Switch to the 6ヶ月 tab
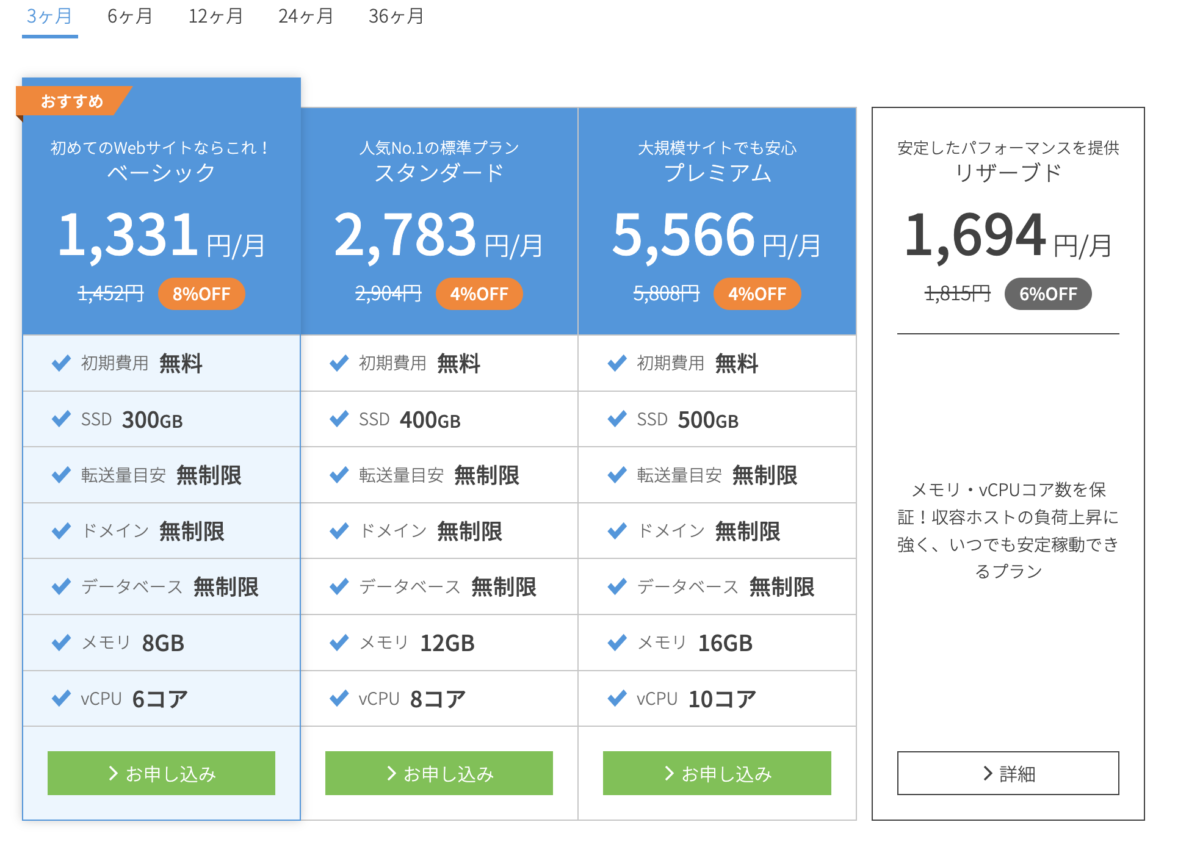 coord(130,17)
